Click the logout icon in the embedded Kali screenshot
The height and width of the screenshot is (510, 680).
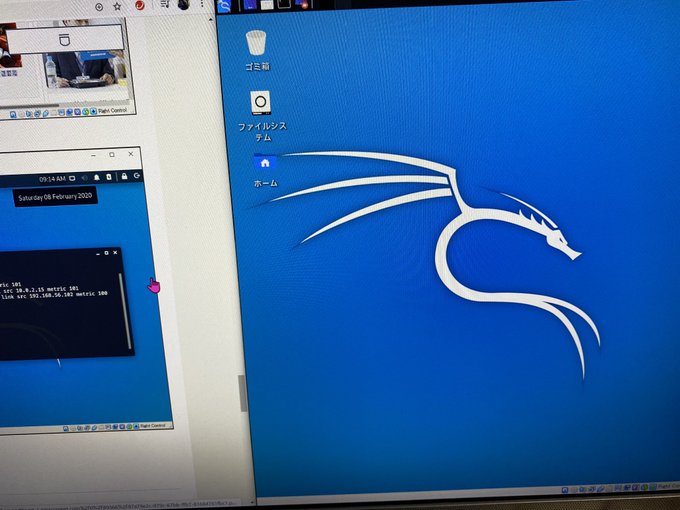(137, 176)
